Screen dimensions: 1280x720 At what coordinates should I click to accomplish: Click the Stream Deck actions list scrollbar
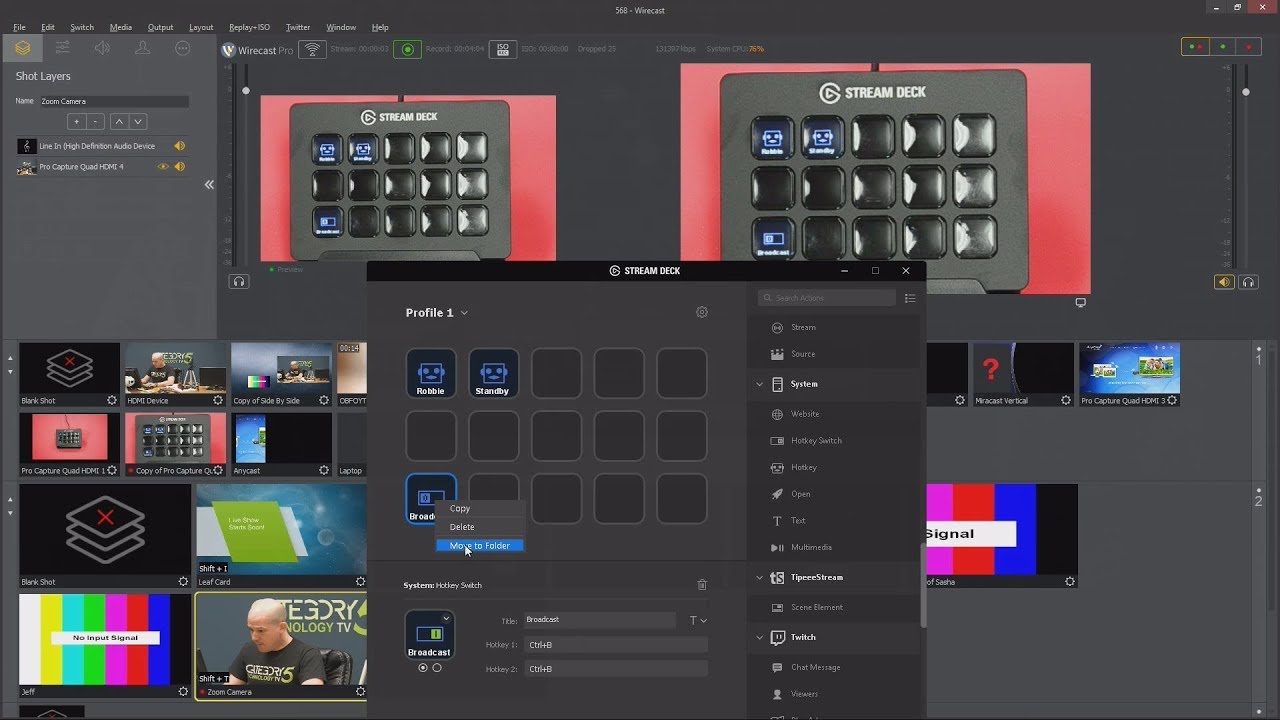[x=923, y=585]
